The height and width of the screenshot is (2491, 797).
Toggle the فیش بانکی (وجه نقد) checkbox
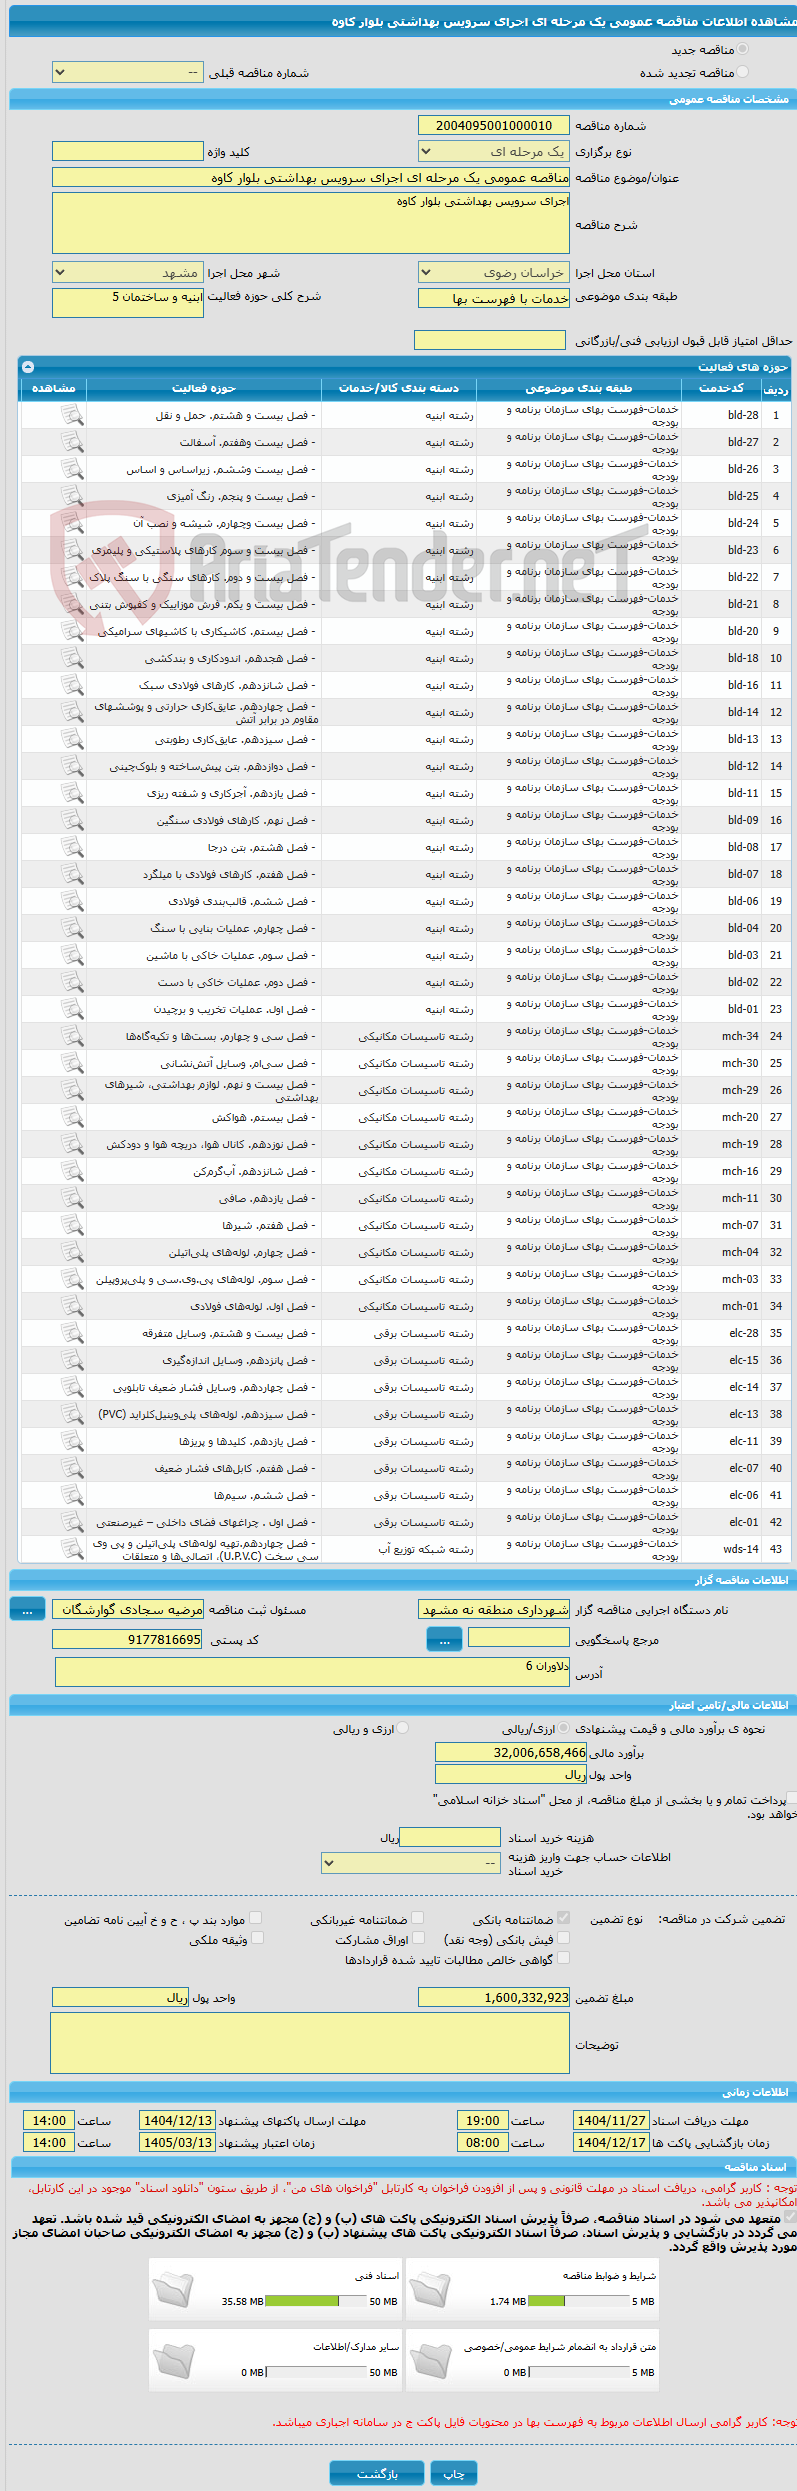(x=563, y=1938)
